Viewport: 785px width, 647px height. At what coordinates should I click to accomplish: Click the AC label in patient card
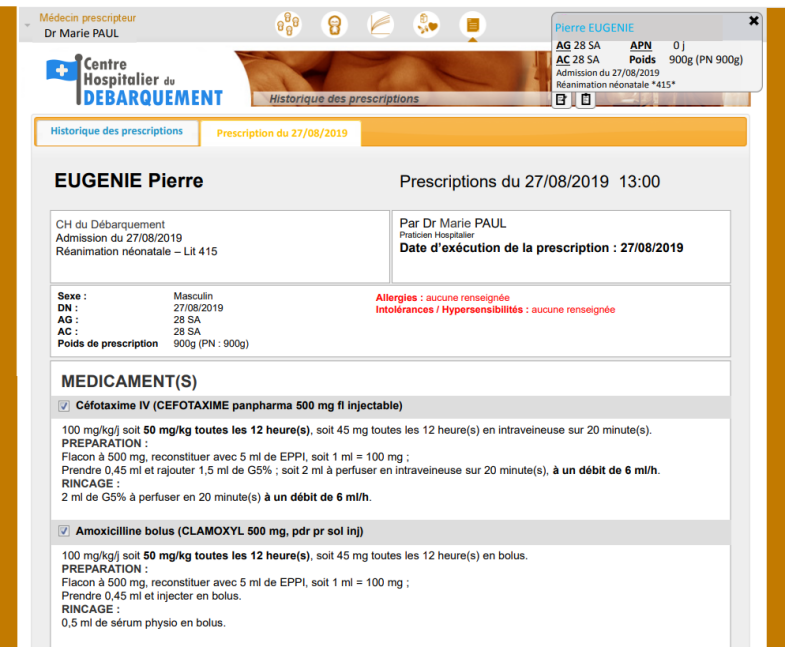pos(563,59)
